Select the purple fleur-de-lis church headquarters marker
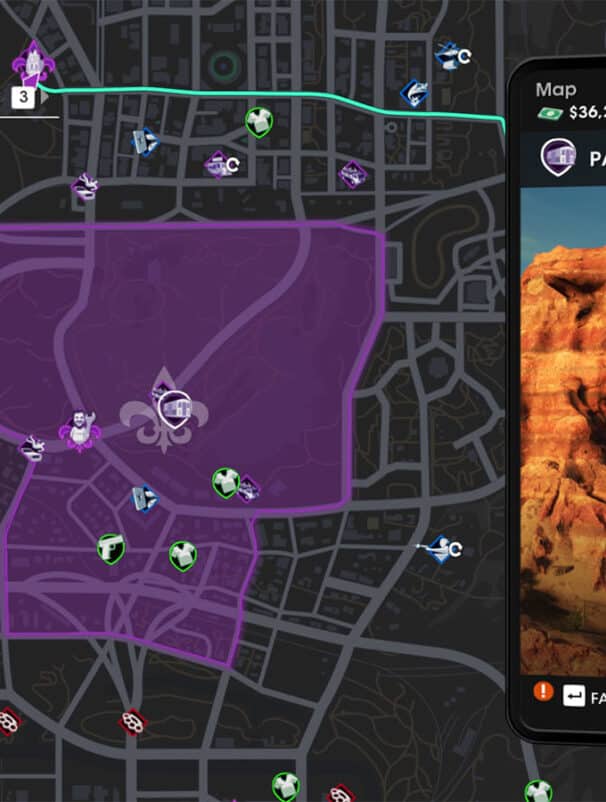Screen dimensions: 606x802 (33, 64)
